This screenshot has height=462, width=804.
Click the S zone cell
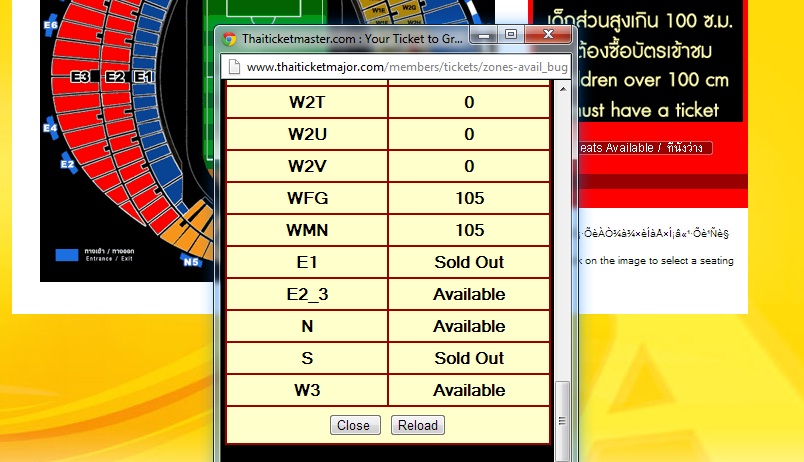(307, 358)
